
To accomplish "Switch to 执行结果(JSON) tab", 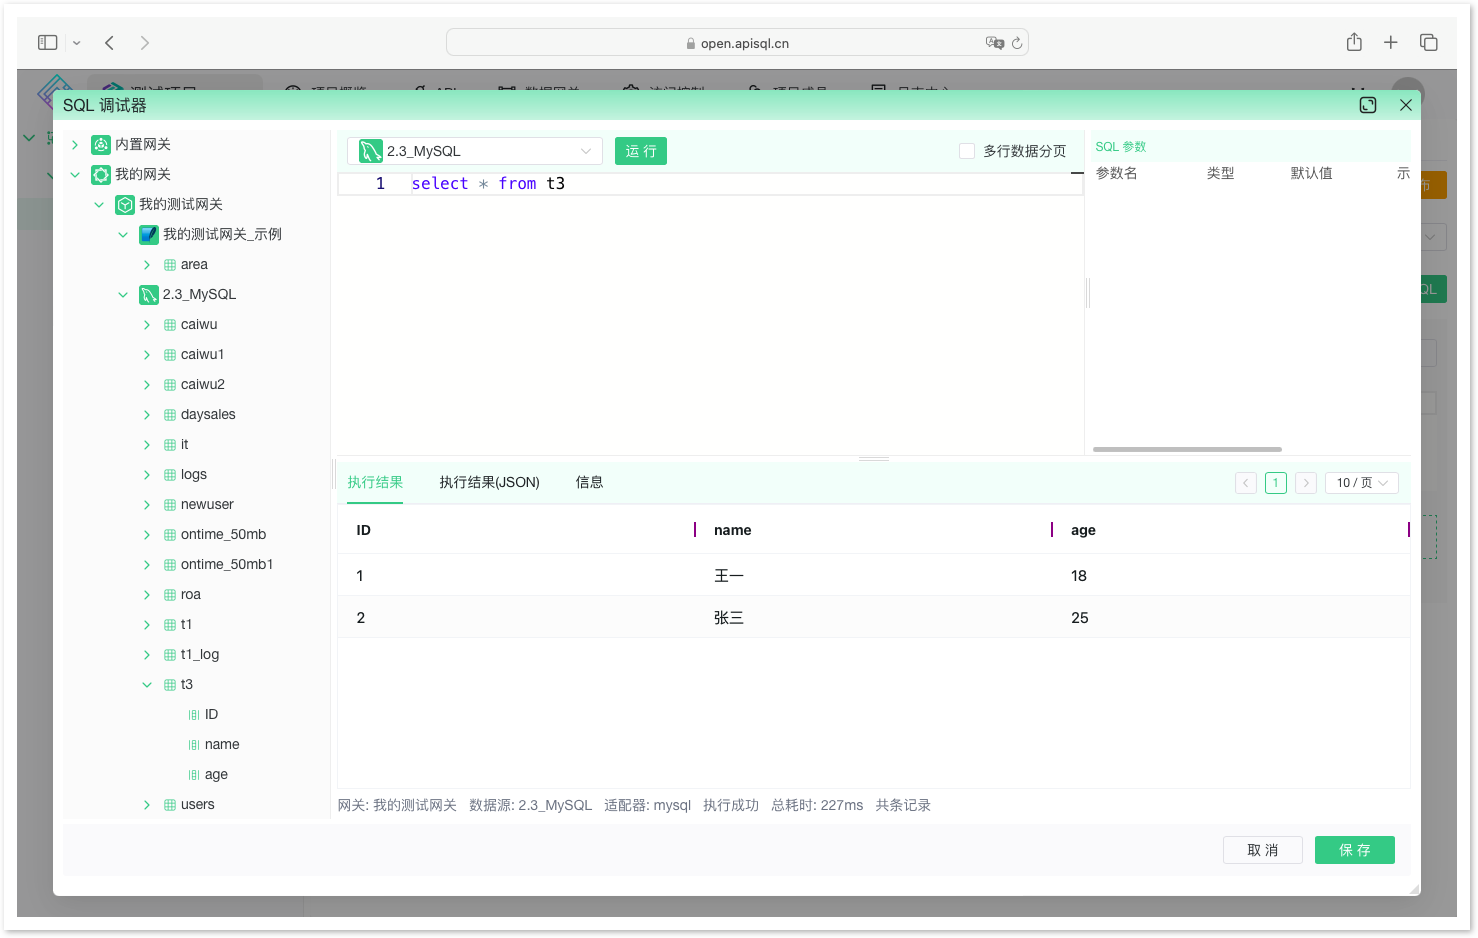I will point(490,482).
